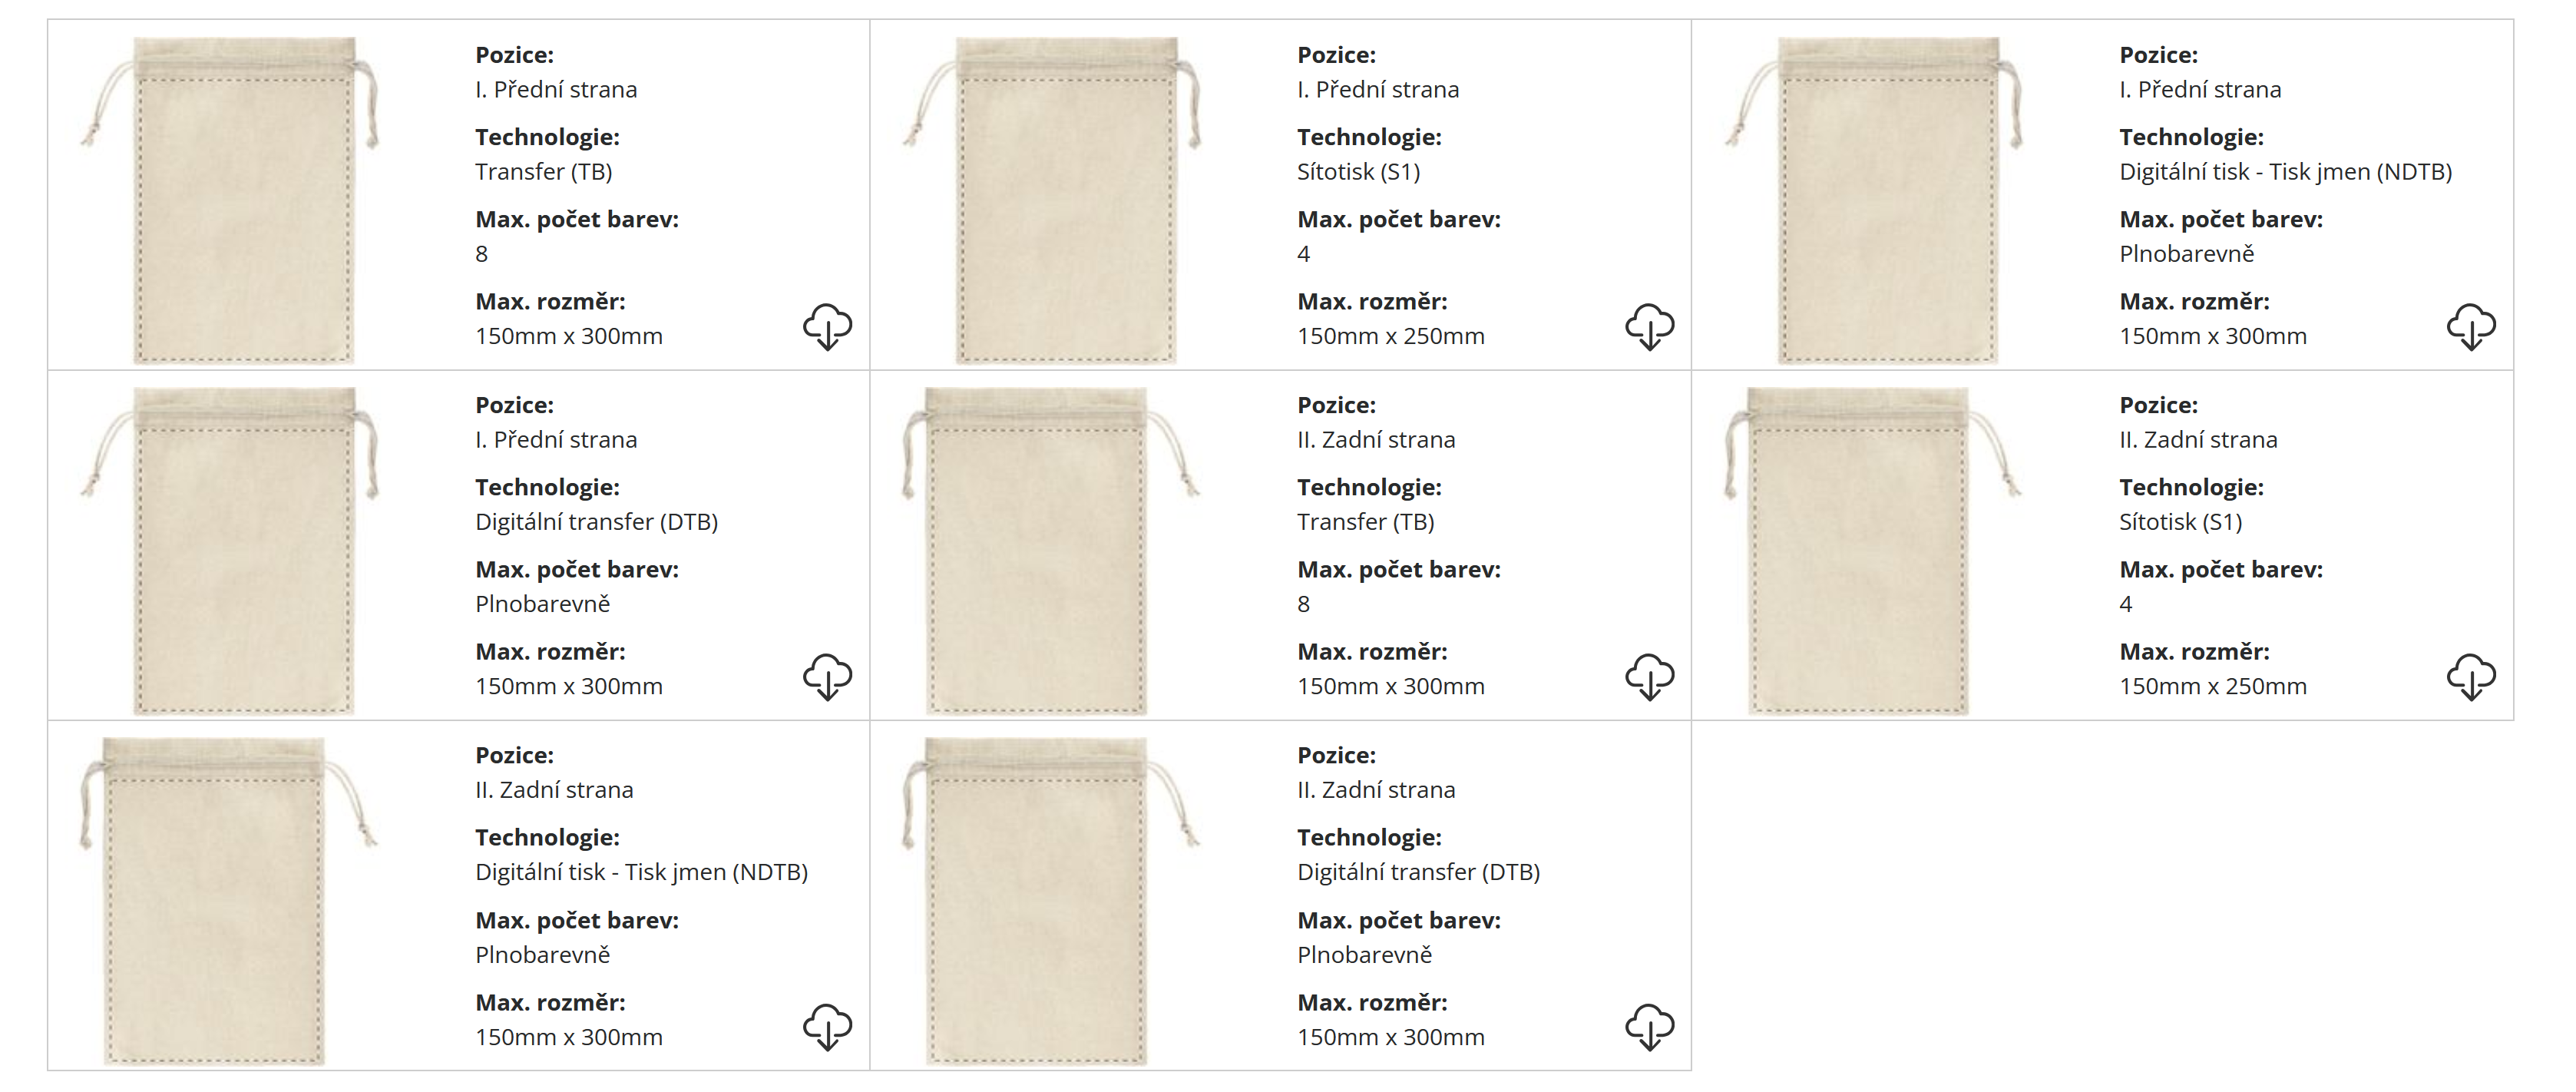This screenshot has height=1092, width=2576.
Task: Click "Digitální transfer (DTB)" text under Zadní strana
Action: 1418,872
